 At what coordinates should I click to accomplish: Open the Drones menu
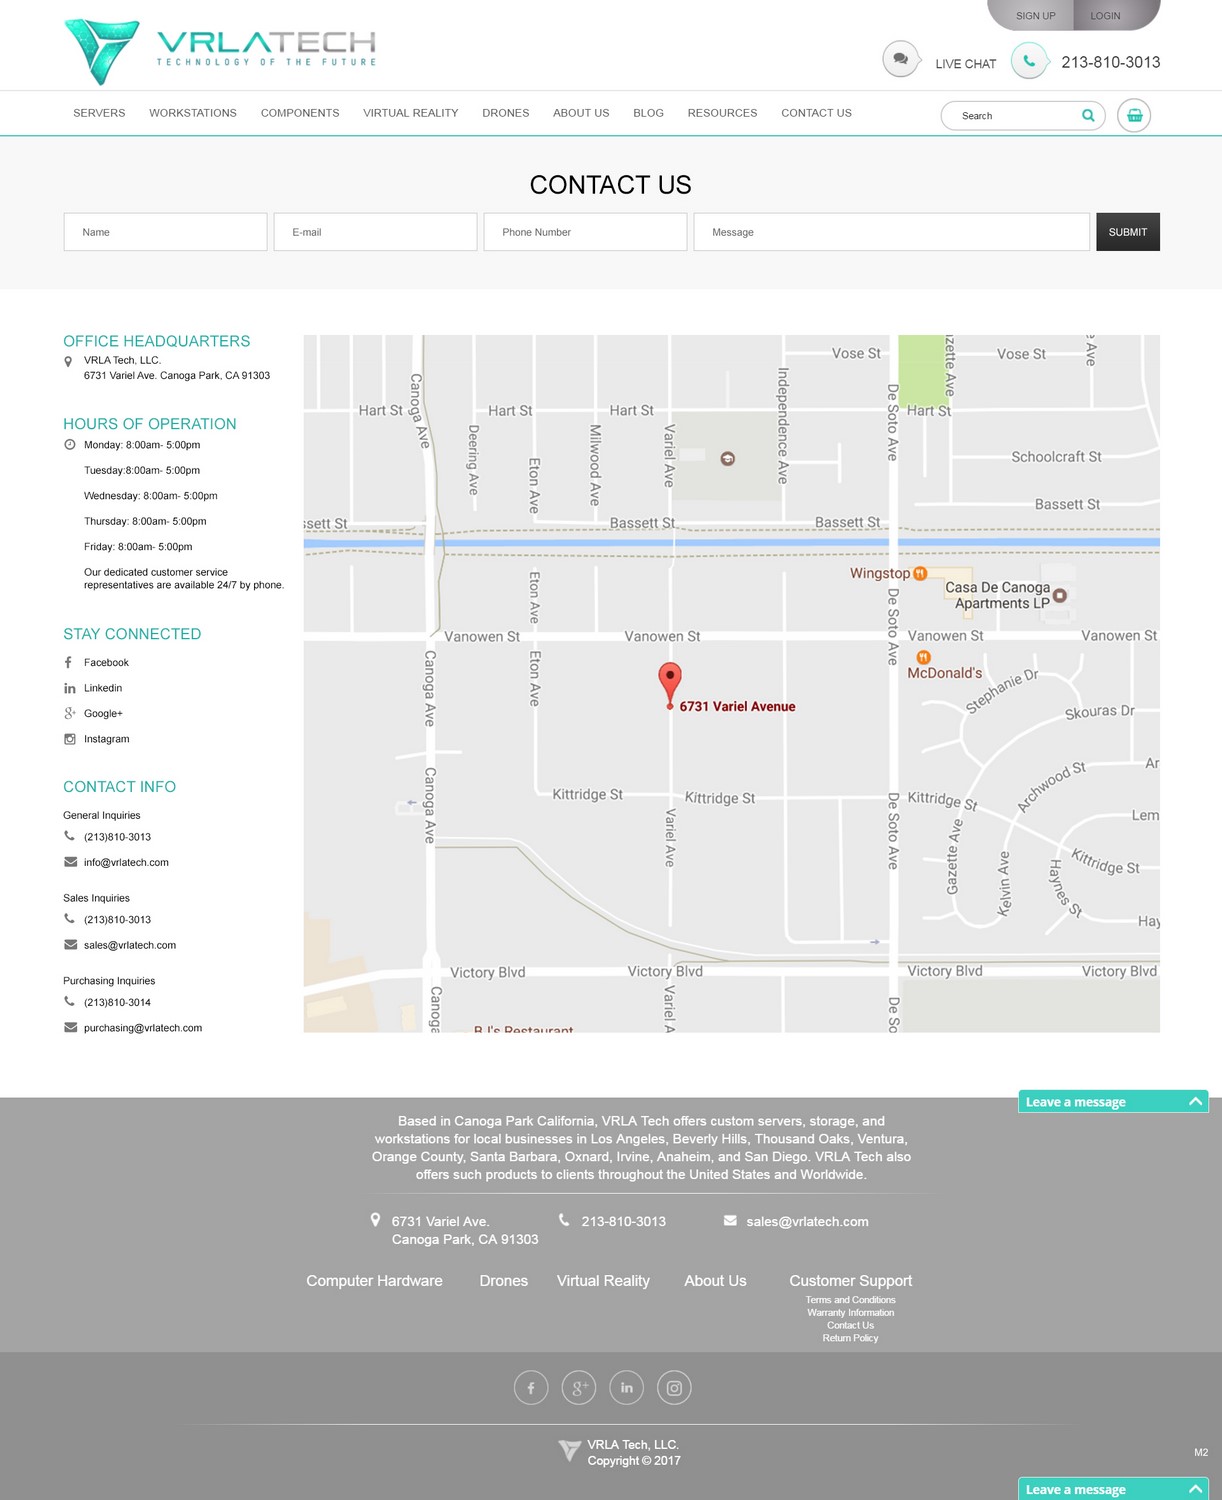[x=506, y=113]
